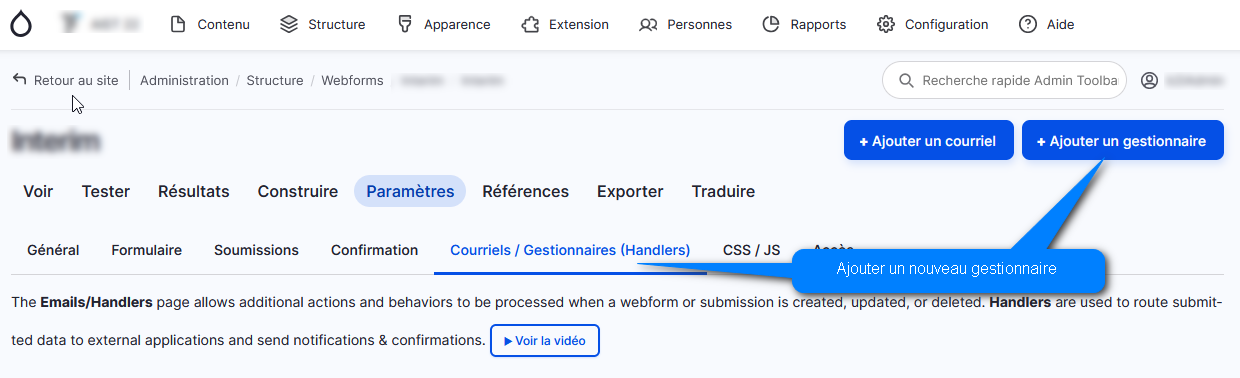Click the Drupal drop logo icon

pyautogui.click(x=20, y=24)
